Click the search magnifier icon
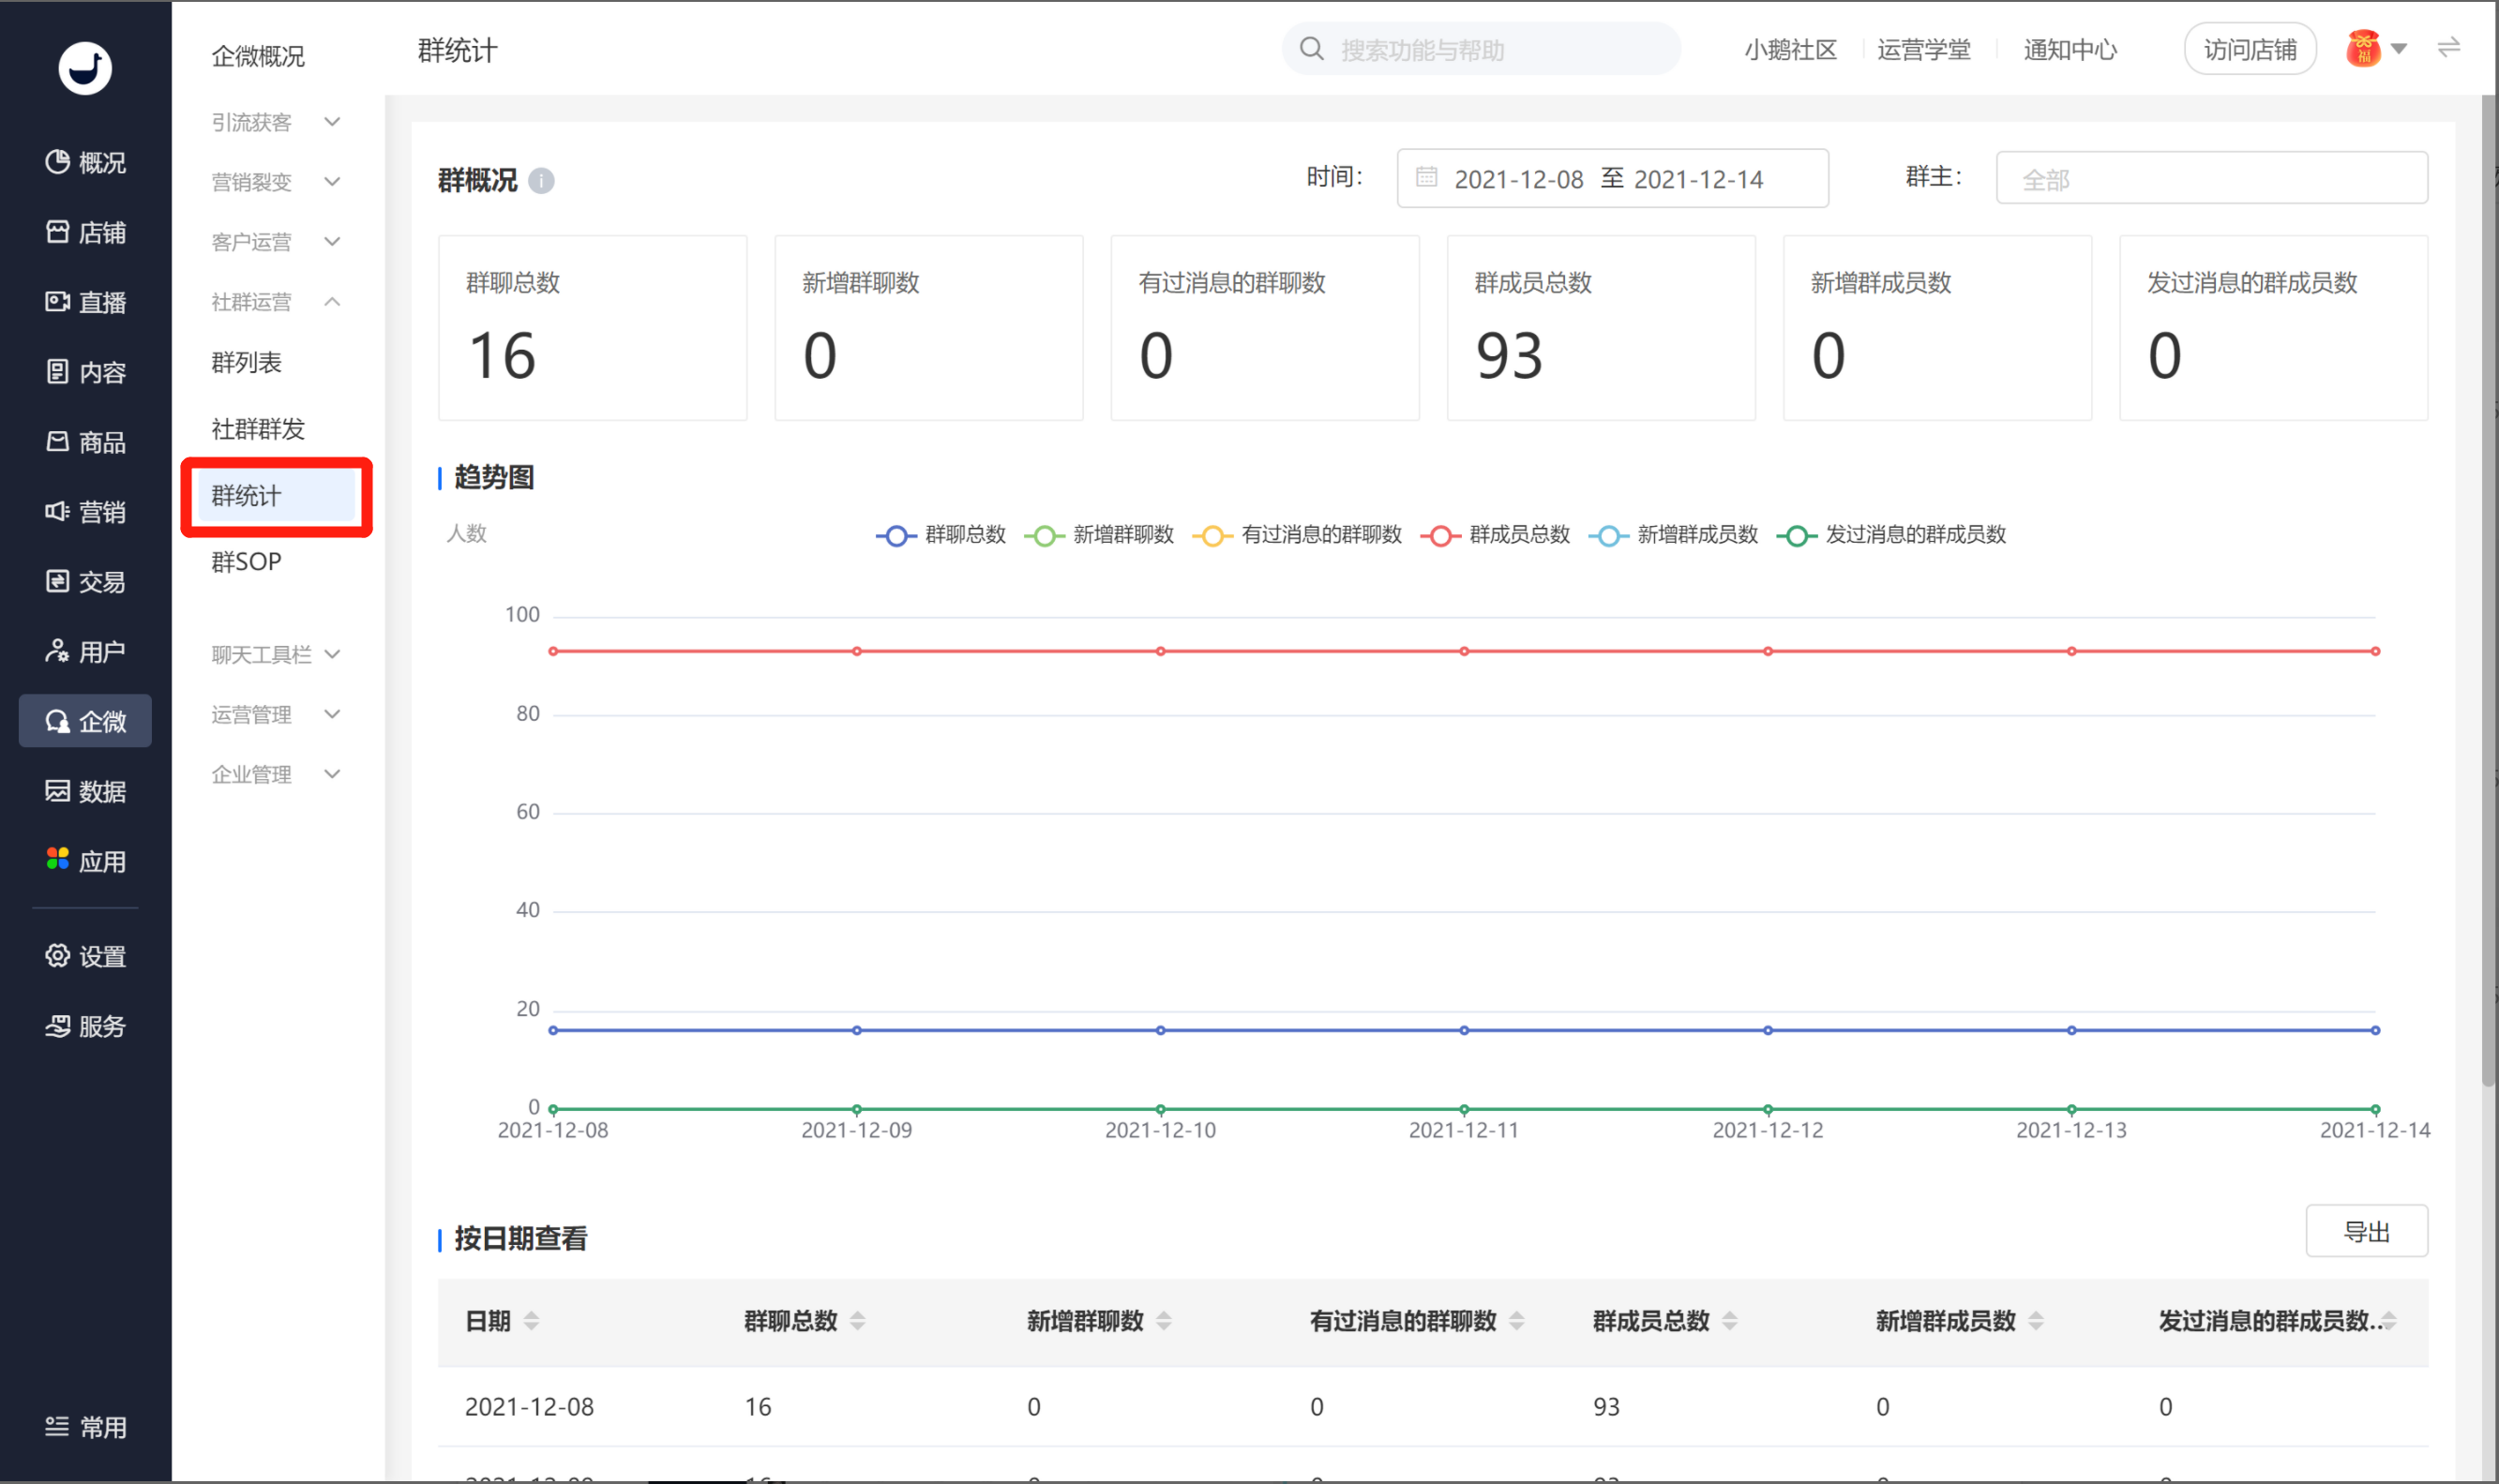Screen dimensions: 2499x1484 coord(1311,49)
